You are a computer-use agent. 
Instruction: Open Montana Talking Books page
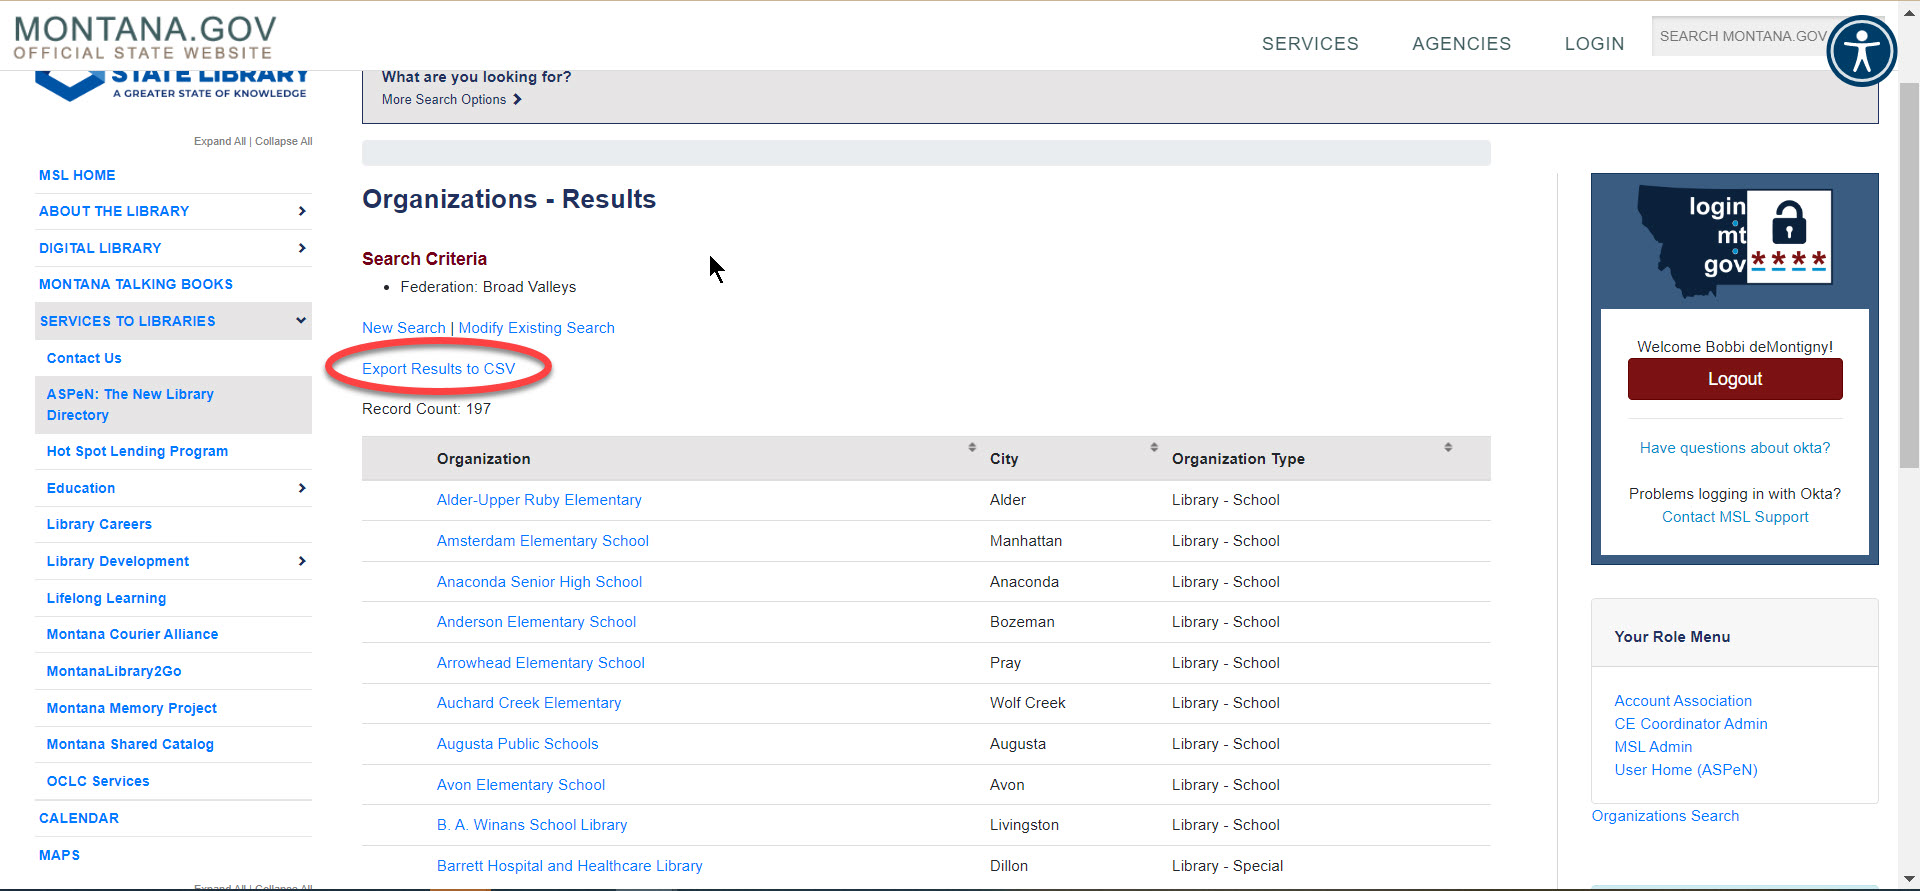136,284
